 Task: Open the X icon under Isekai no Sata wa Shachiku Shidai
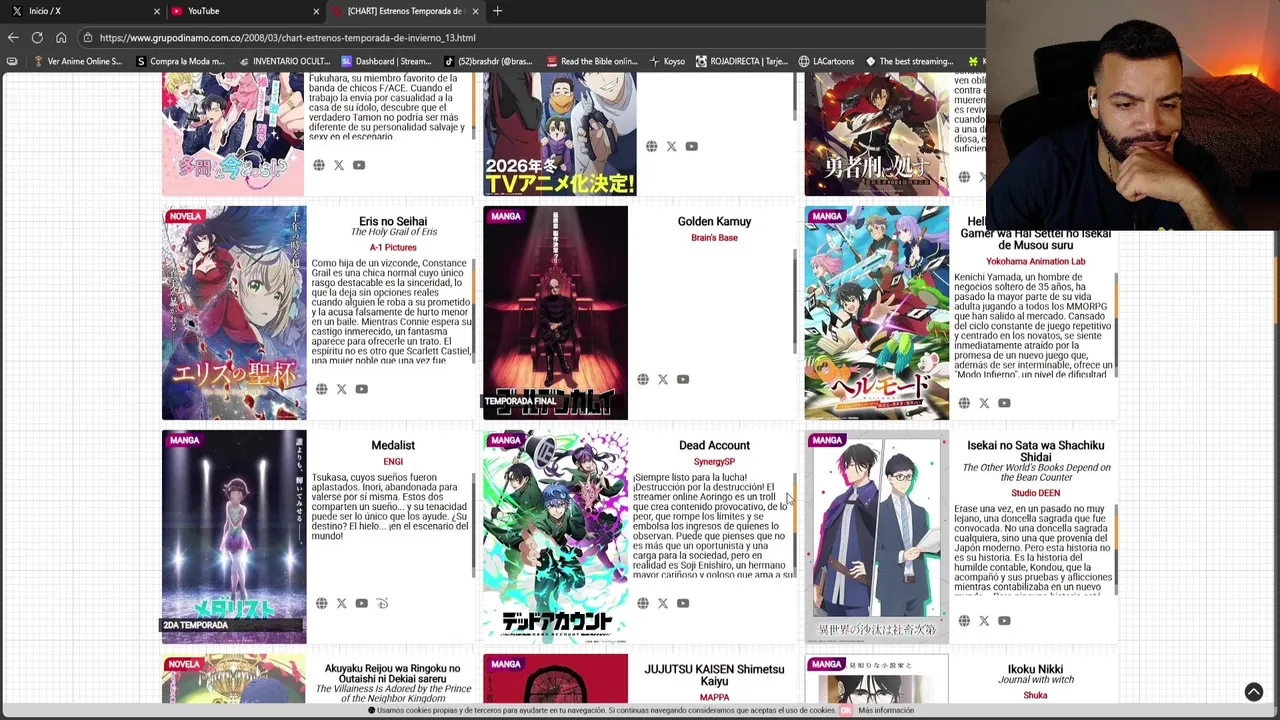pos(984,621)
